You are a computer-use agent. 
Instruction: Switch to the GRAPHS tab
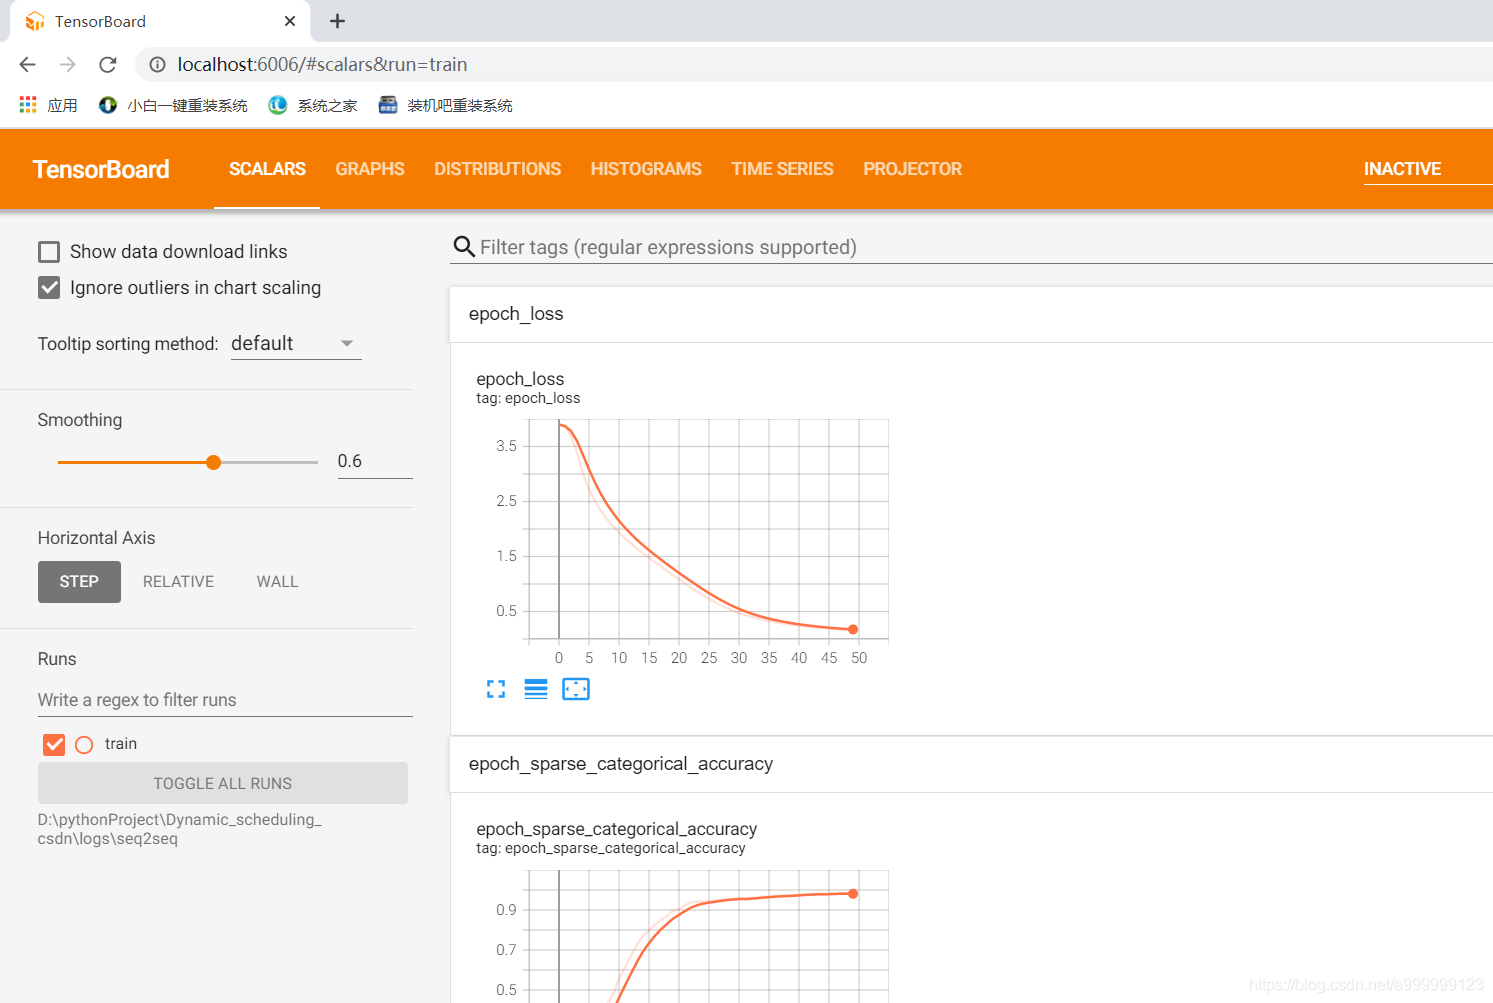[x=370, y=169]
